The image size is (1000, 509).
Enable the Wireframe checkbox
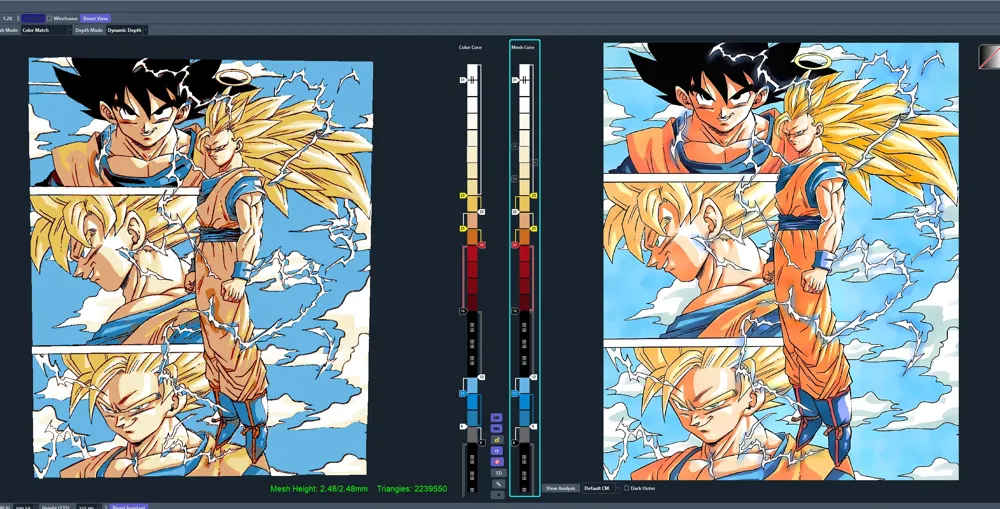[50, 18]
